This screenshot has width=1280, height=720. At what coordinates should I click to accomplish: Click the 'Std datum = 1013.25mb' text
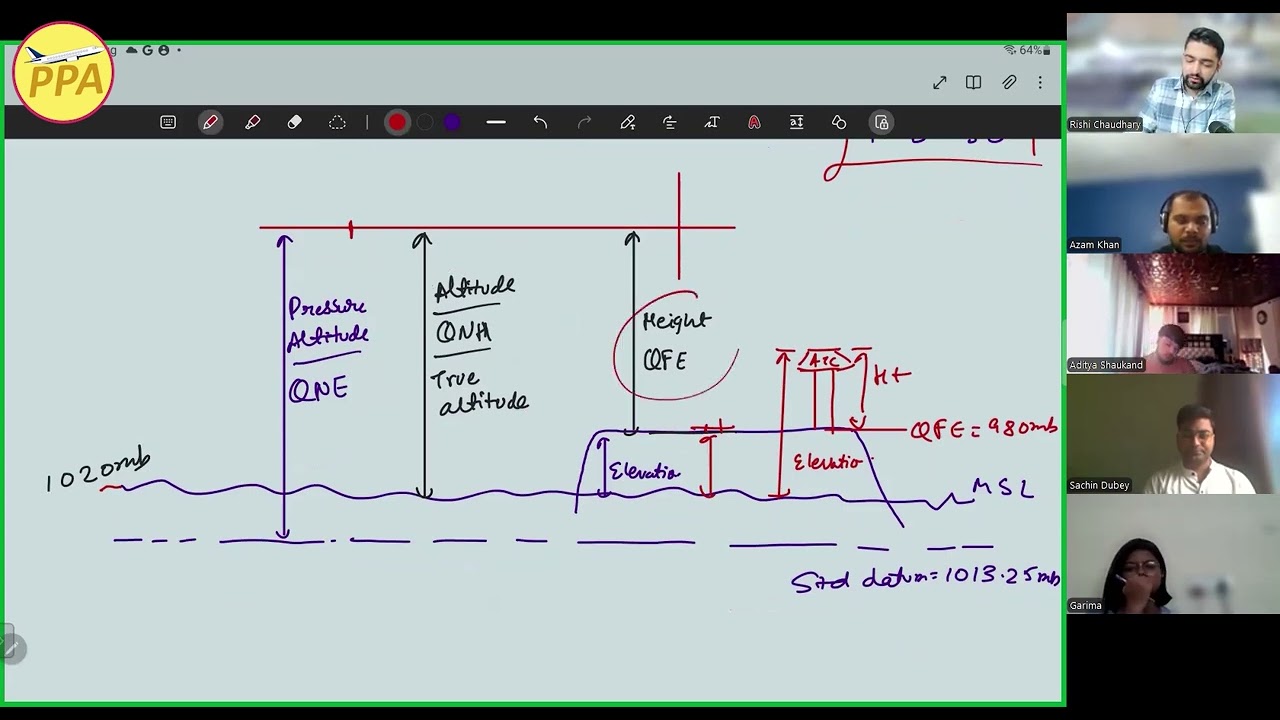tap(925, 579)
